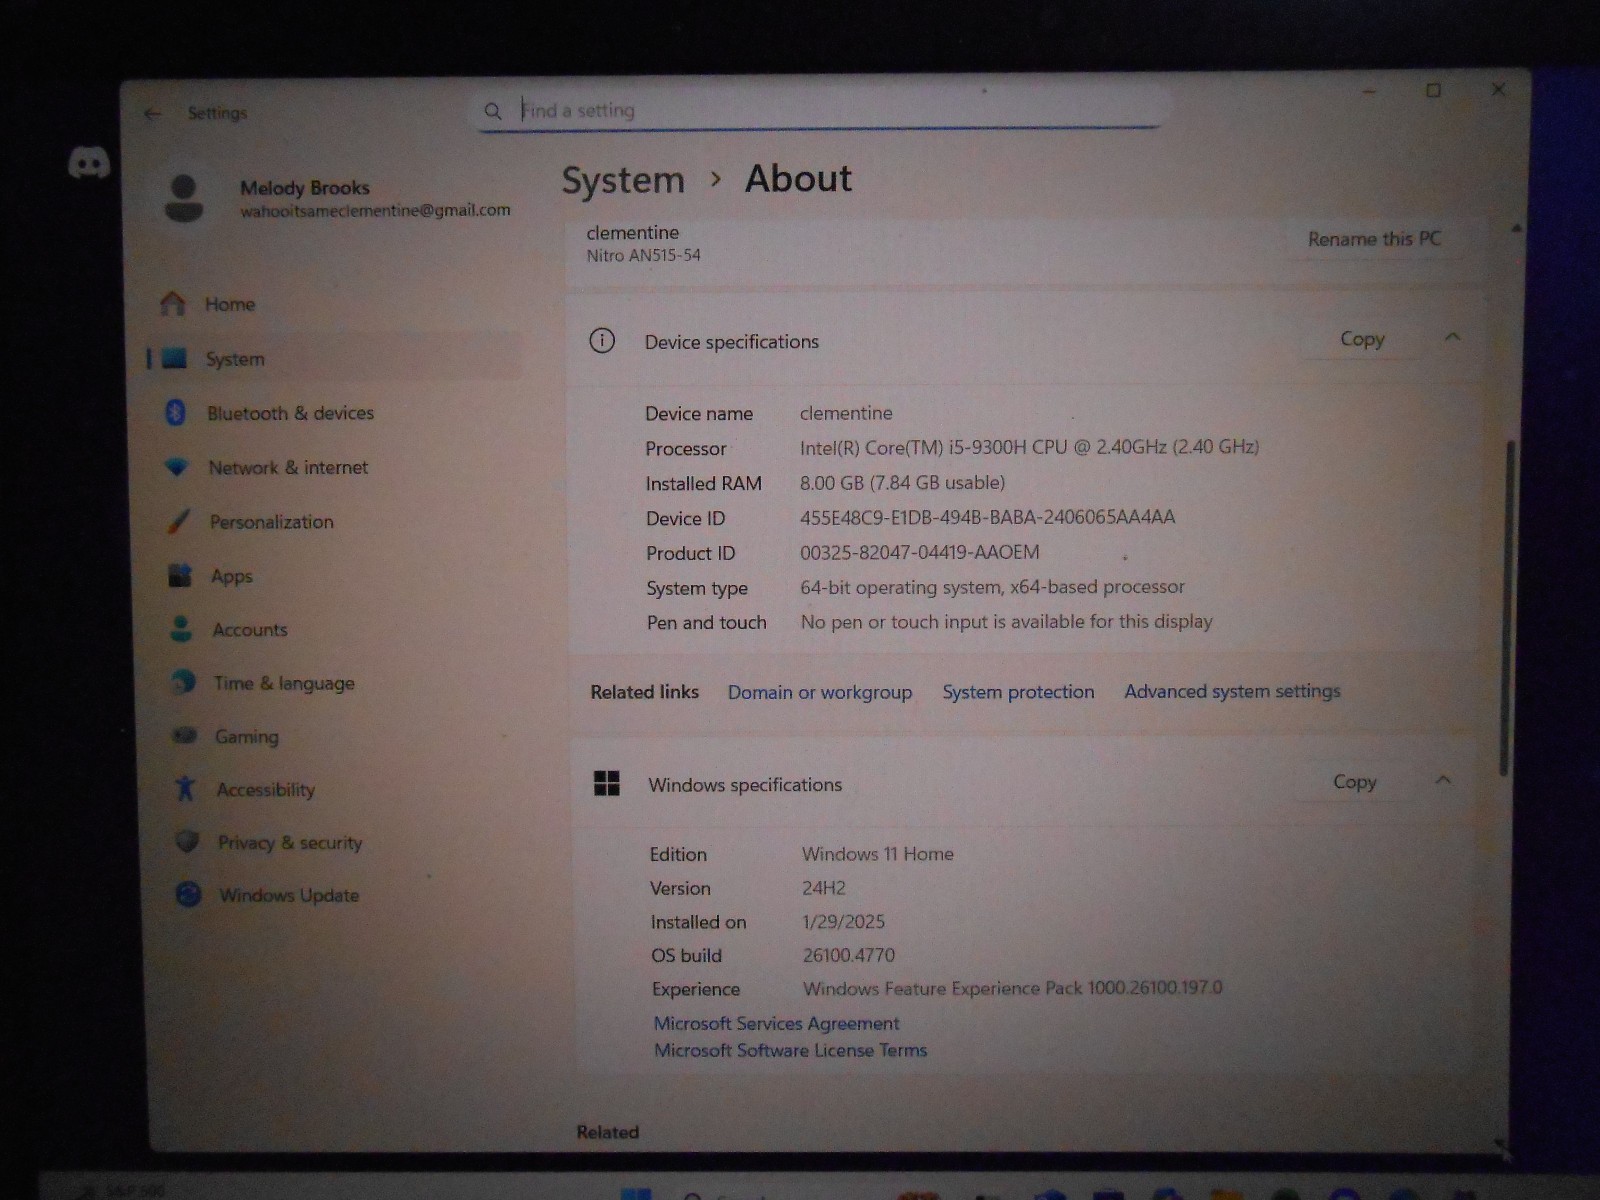
Task: Click the search magnifier icon
Action: 493,111
